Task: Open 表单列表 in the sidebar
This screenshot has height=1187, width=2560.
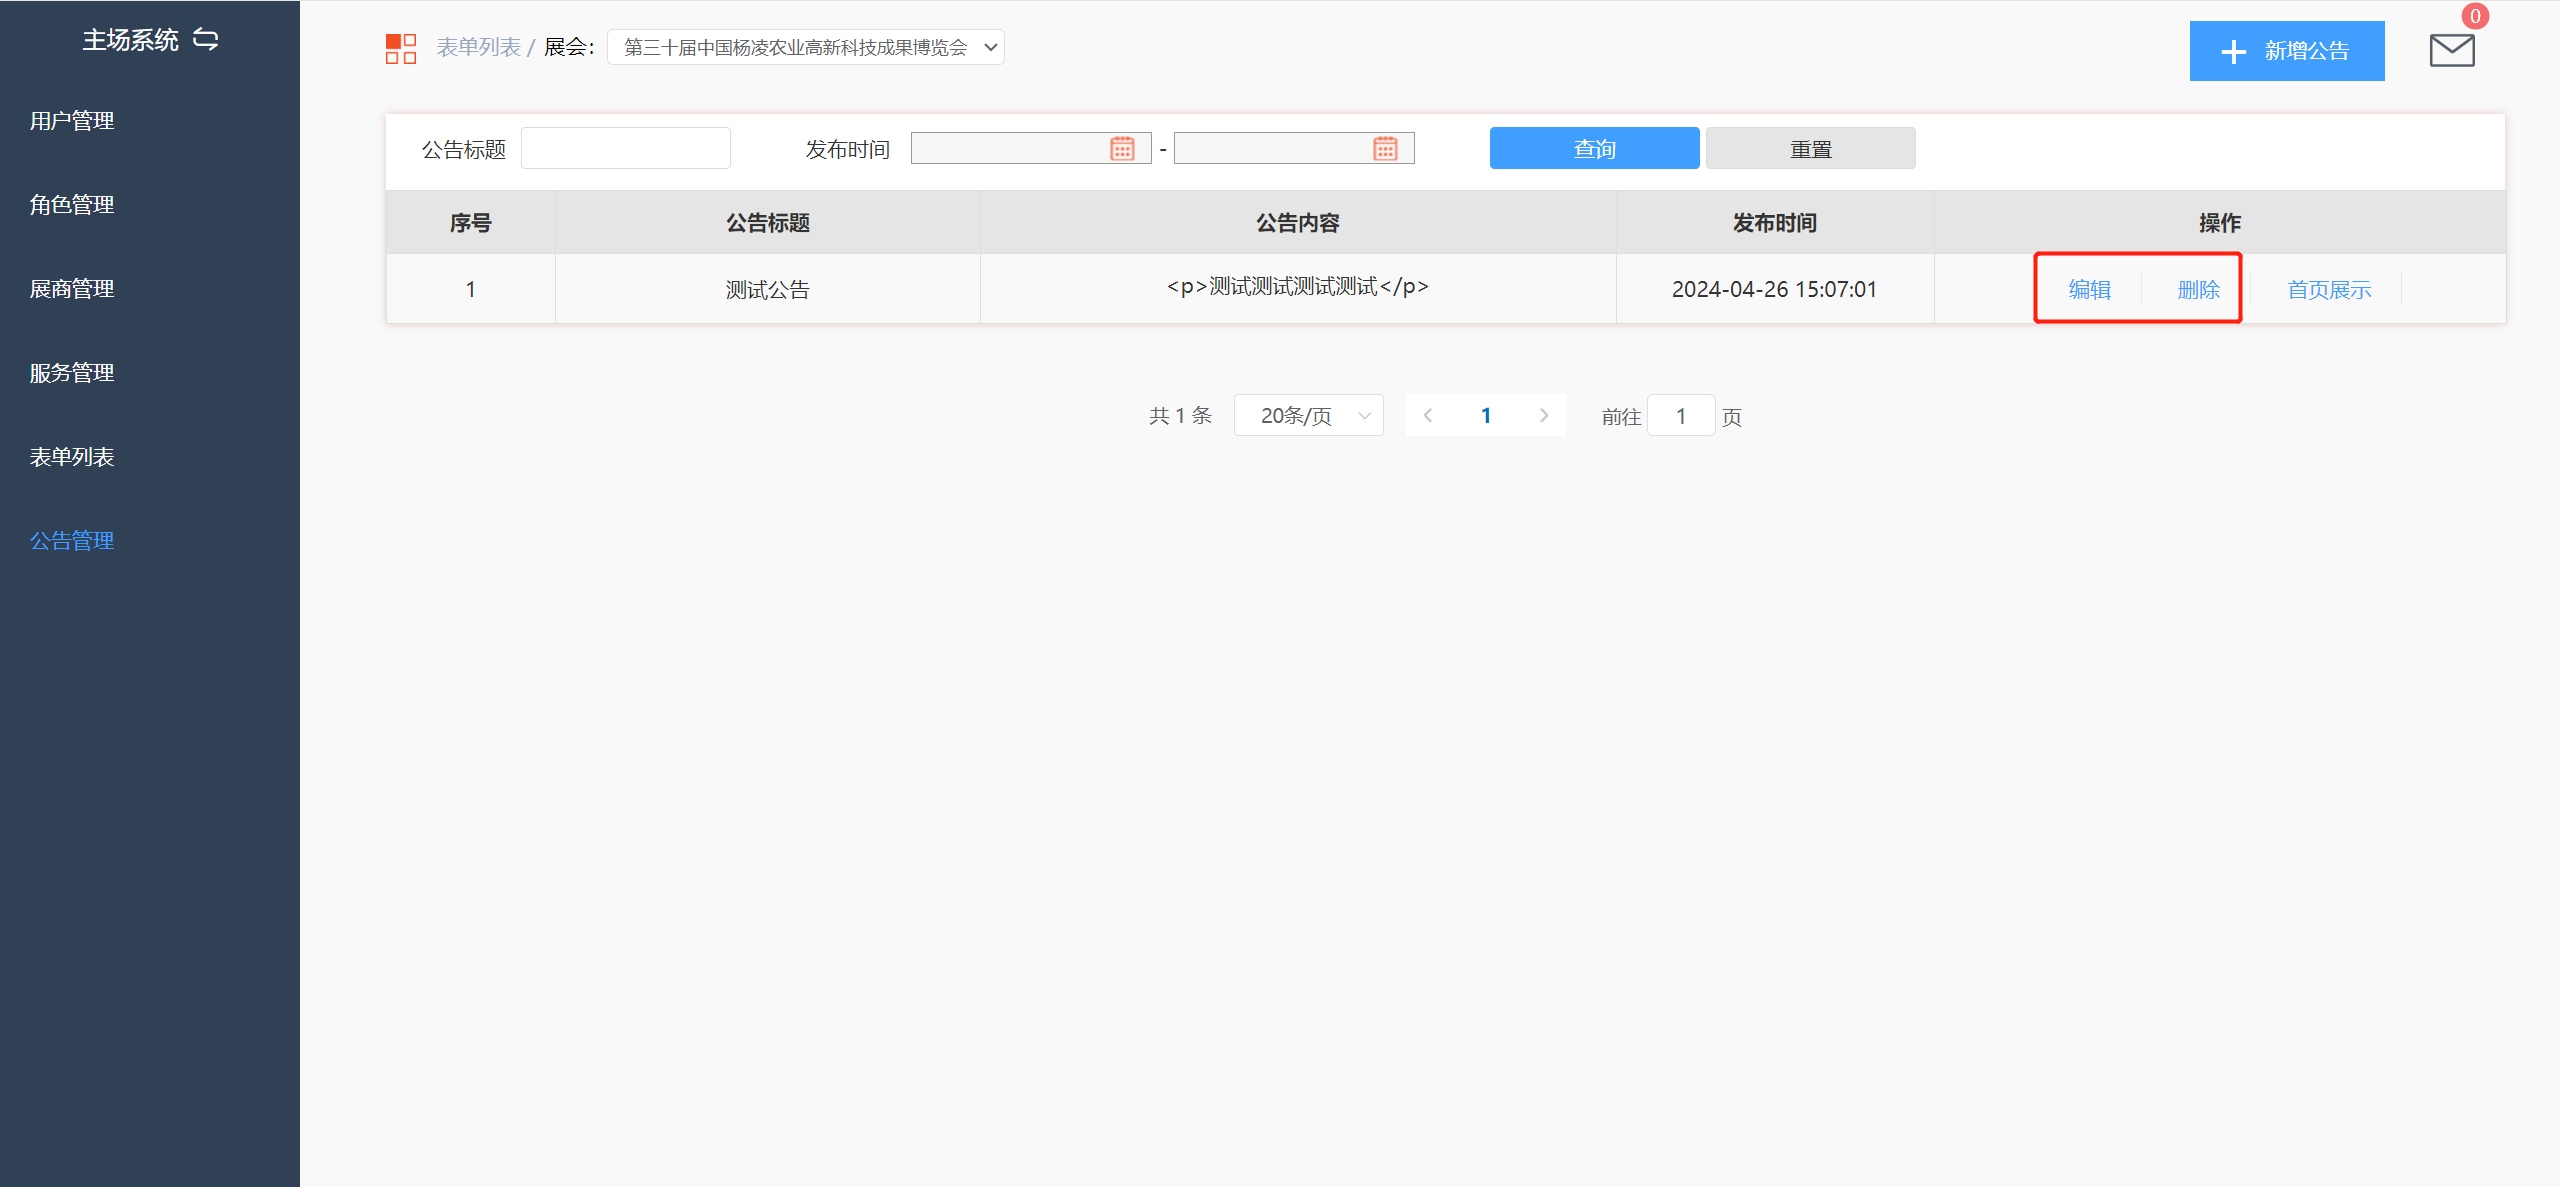Action: (x=72, y=457)
